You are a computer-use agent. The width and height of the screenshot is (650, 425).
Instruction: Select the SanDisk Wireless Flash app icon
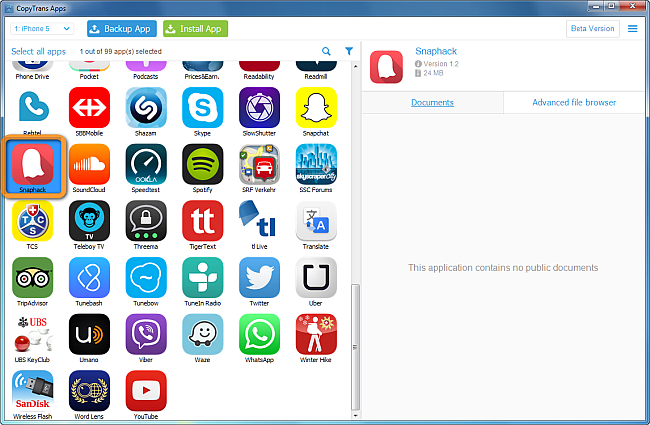(x=32, y=391)
